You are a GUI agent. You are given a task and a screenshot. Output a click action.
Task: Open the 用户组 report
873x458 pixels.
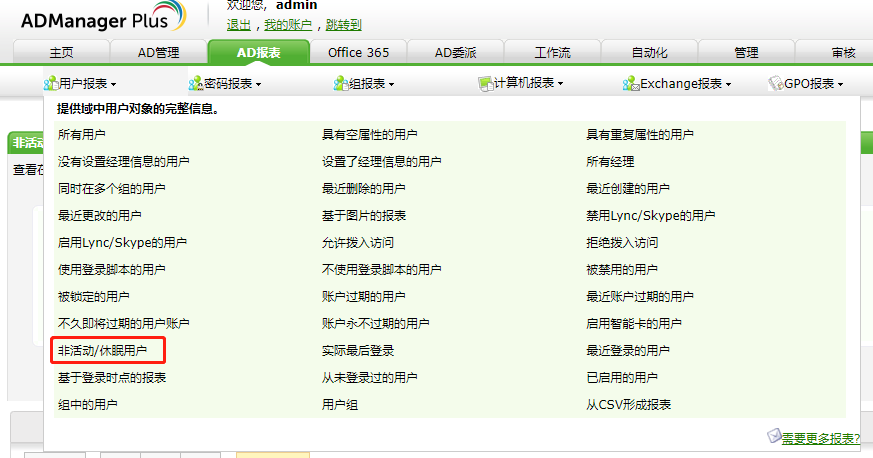click(x=340, y=405)
